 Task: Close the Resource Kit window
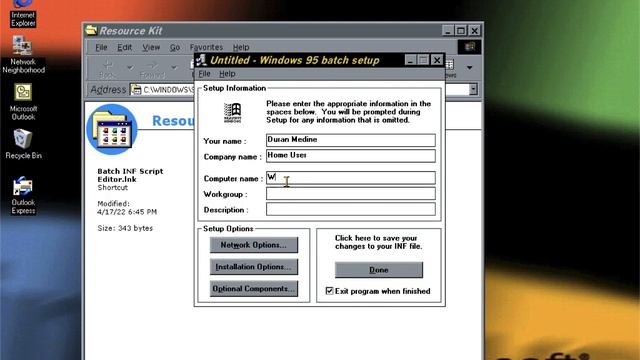475,30
